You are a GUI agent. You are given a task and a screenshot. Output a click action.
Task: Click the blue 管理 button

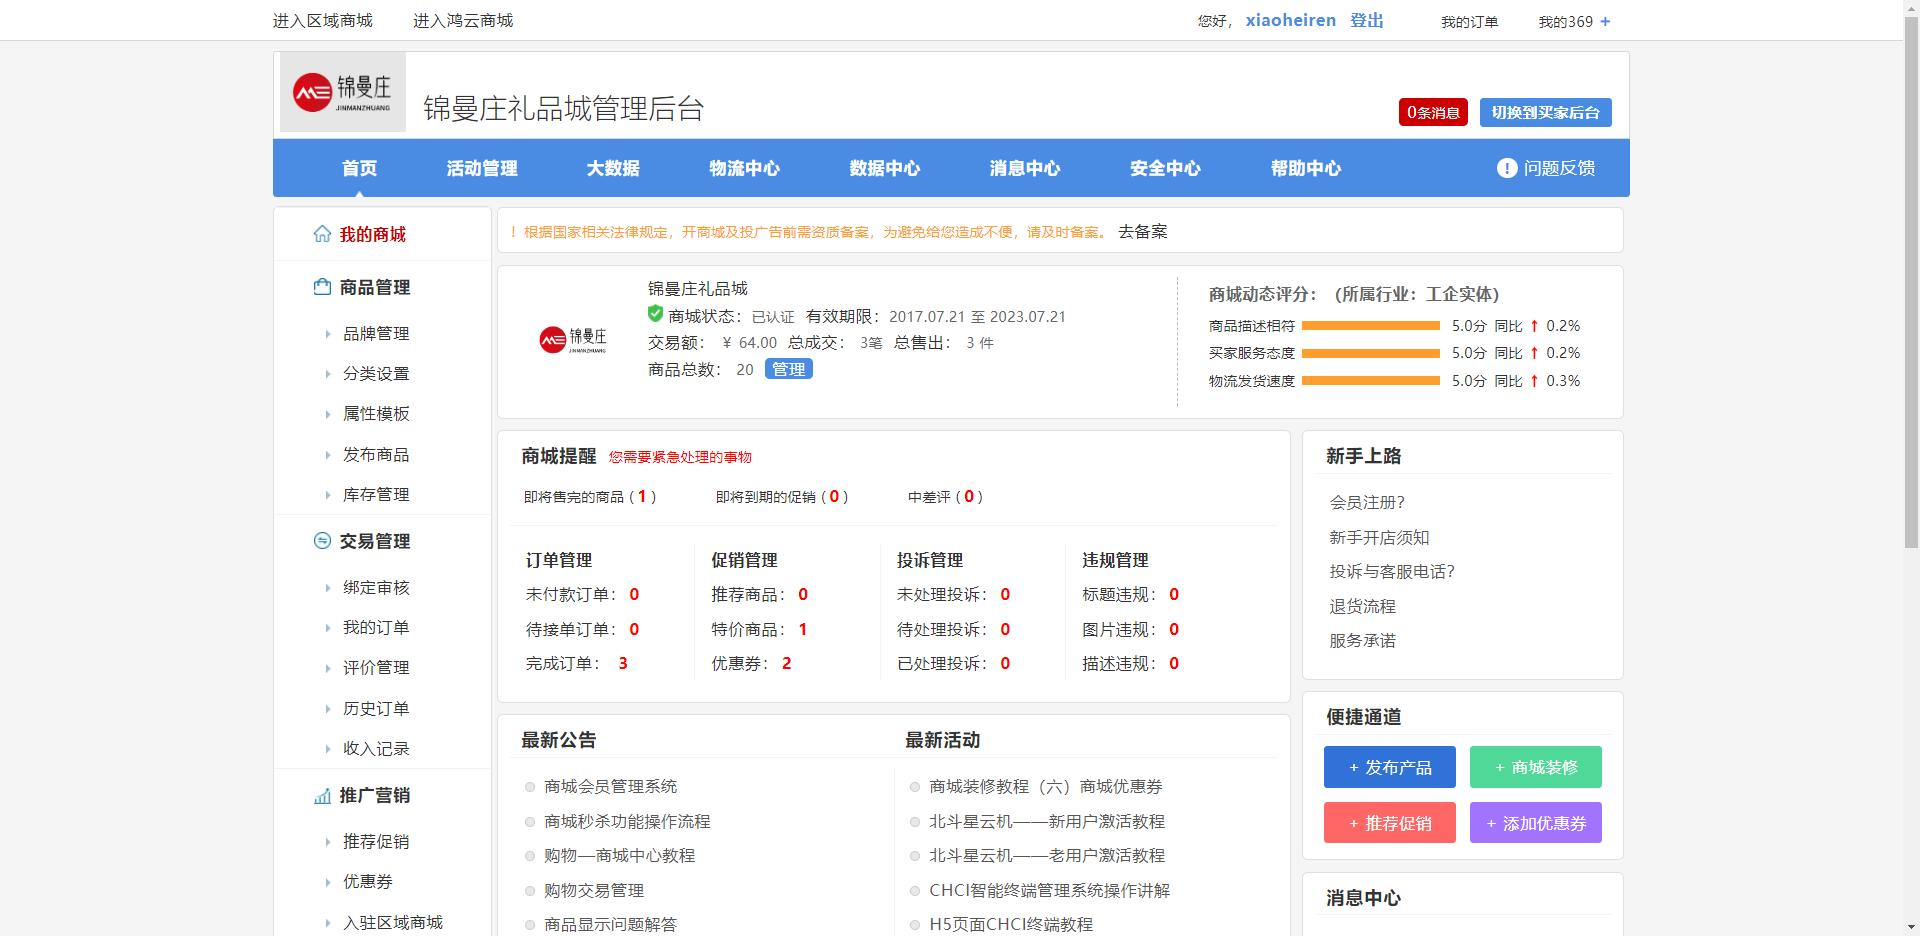788,369
